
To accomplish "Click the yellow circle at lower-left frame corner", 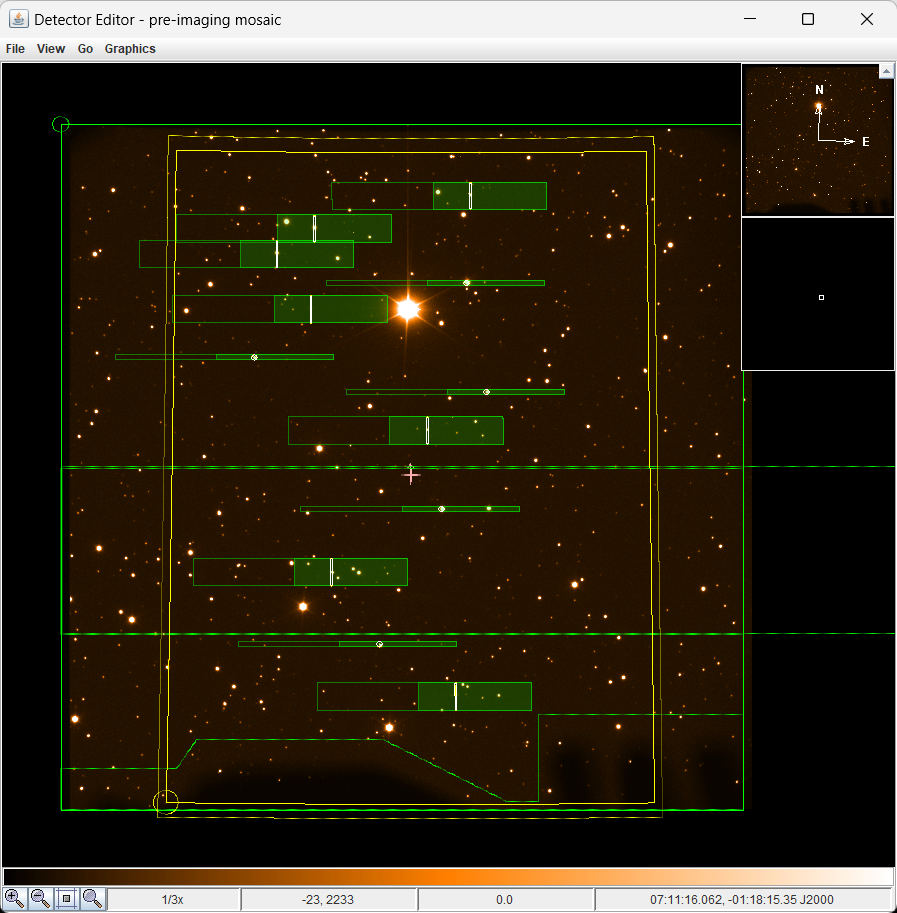I will tap(165, 802).
